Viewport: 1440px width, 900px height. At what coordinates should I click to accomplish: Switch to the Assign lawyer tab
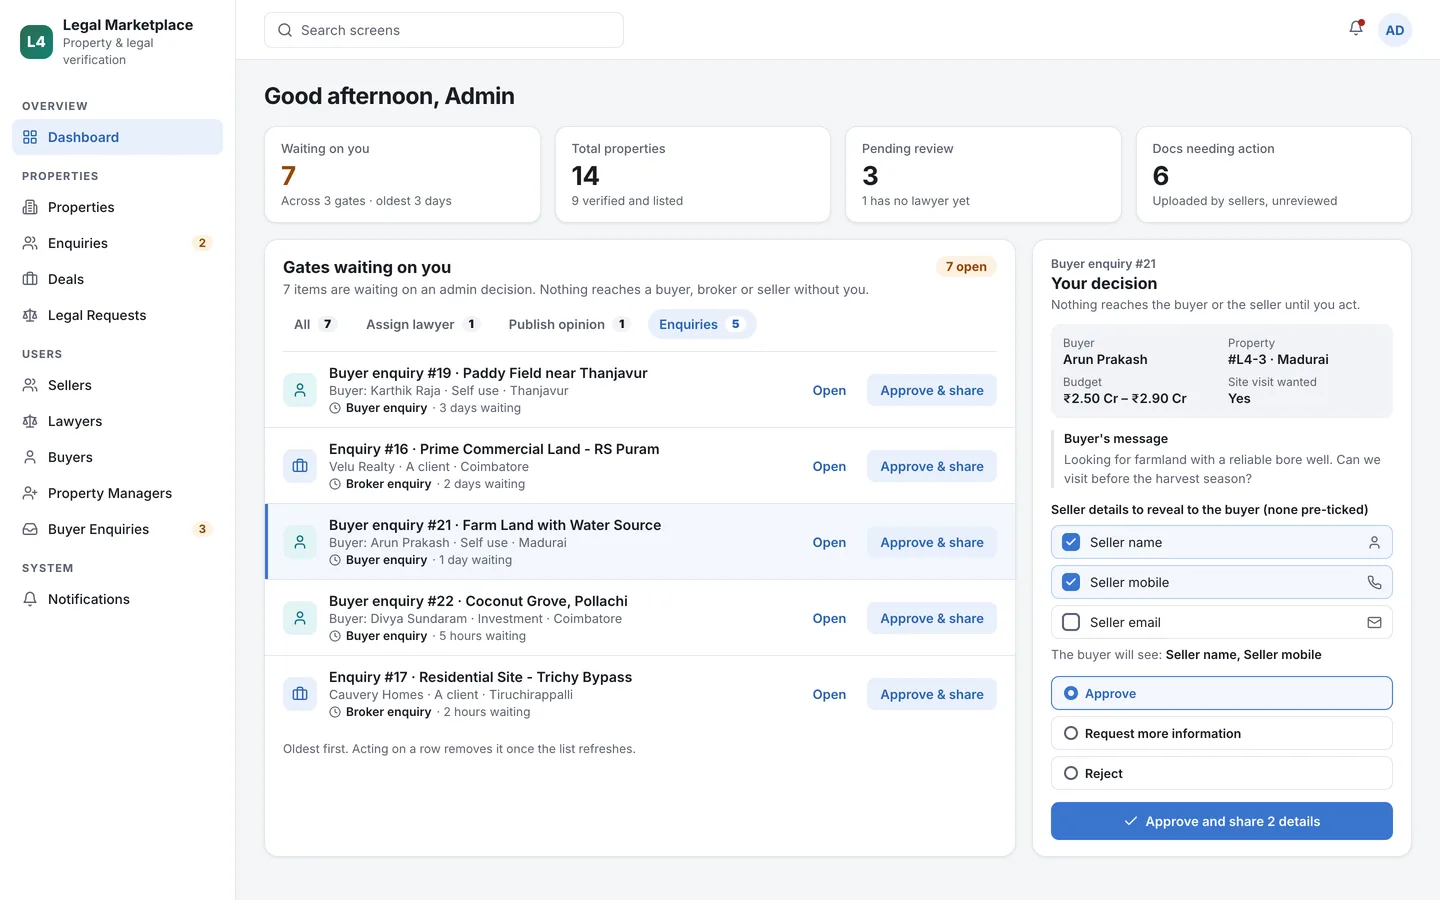pyautogui.click(x=422, y=324)
